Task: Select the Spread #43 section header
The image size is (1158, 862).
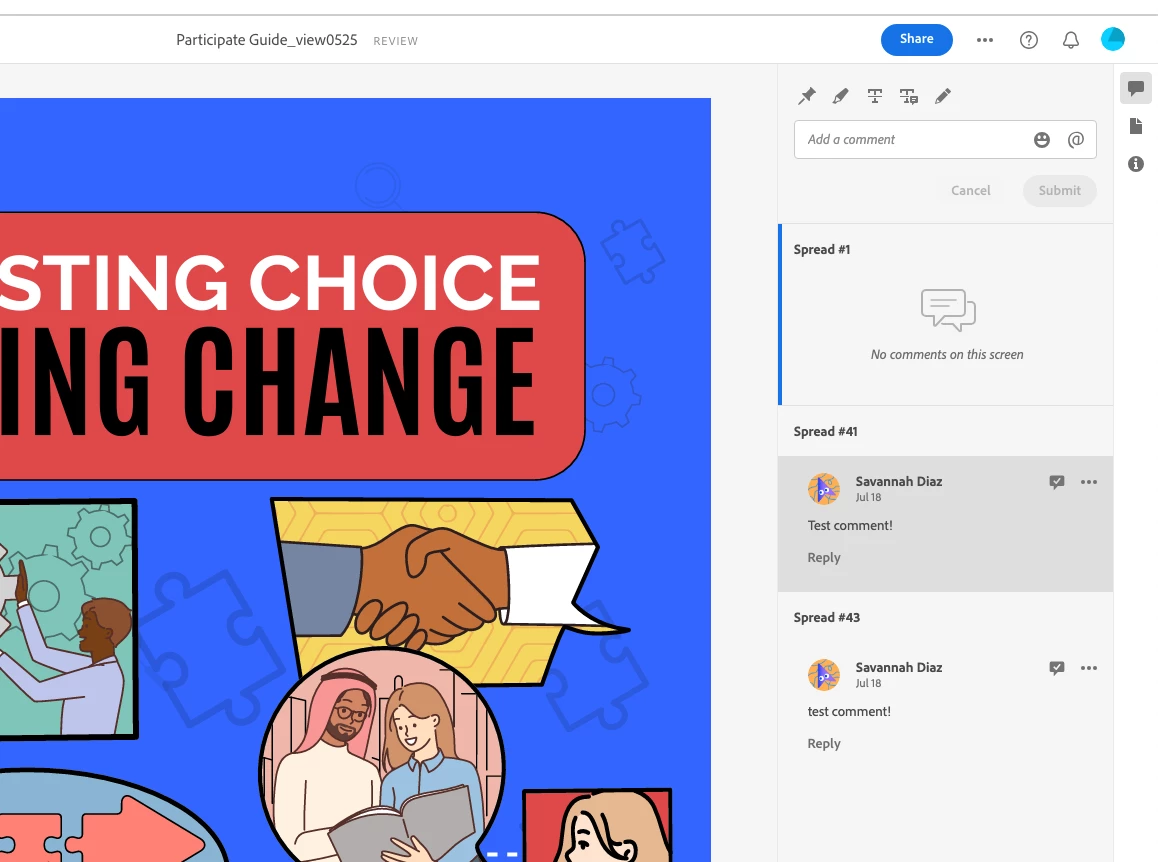Action: (x=826, y=618)
